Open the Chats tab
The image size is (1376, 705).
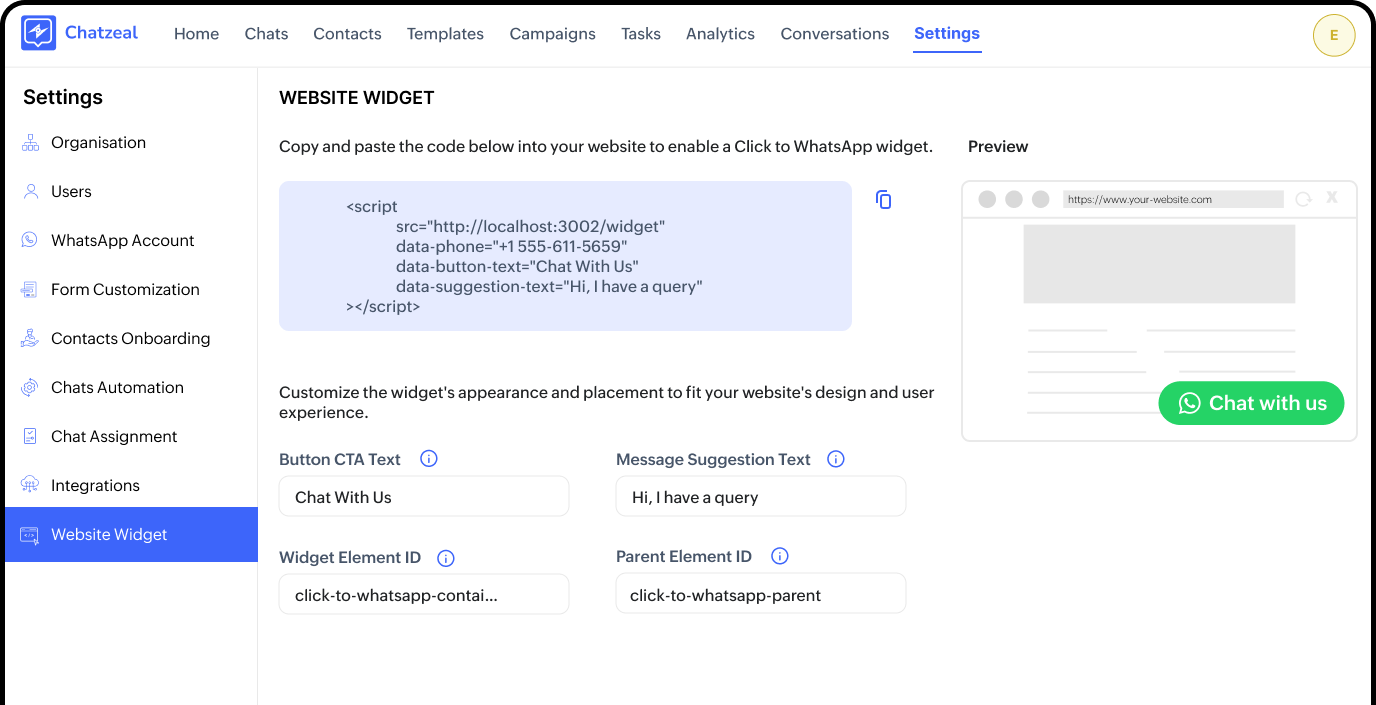click(266, 34)
